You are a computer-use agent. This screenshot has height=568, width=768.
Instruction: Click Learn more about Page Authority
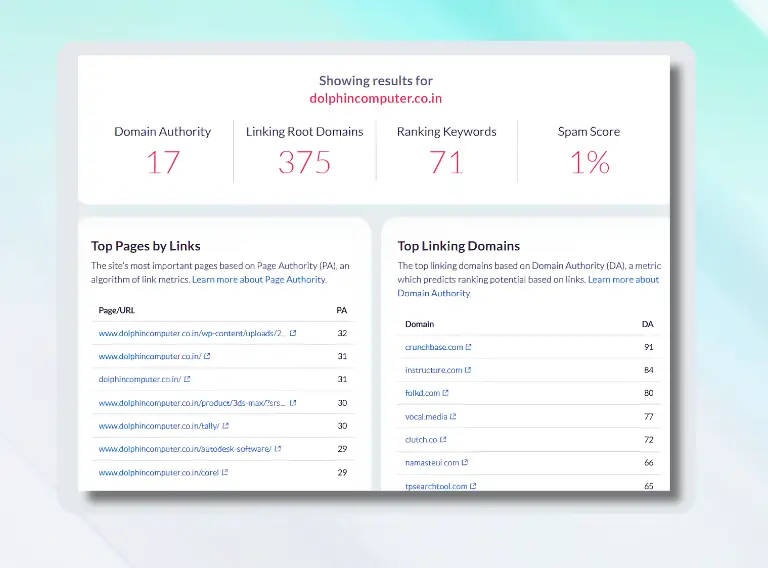259,279
